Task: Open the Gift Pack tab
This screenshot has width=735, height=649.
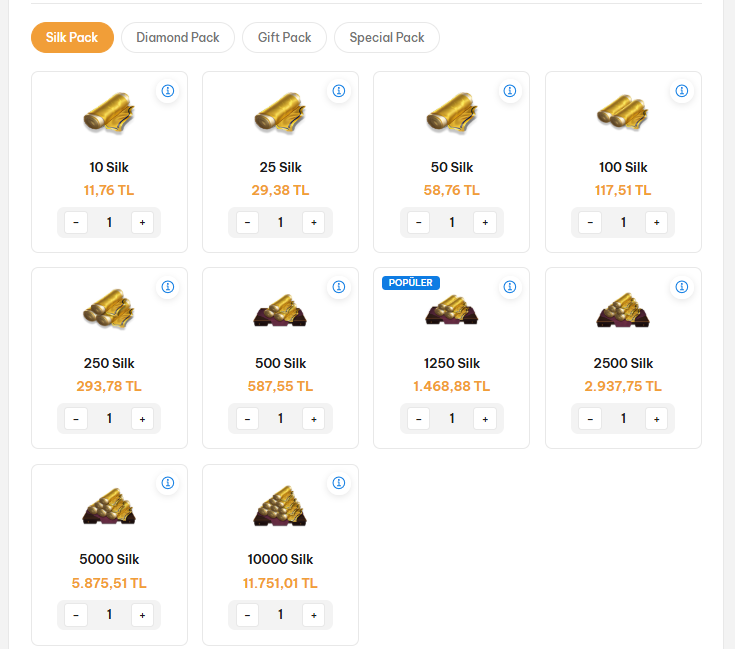Action: tap(285, 38)
